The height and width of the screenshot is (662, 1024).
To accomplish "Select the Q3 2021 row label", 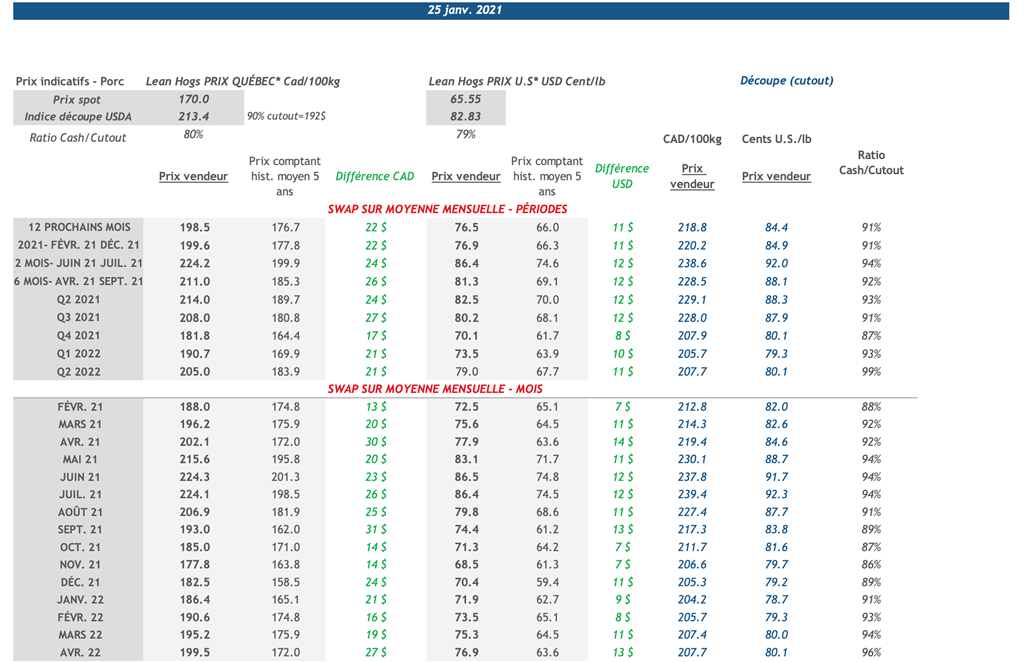I will [80, 317].
